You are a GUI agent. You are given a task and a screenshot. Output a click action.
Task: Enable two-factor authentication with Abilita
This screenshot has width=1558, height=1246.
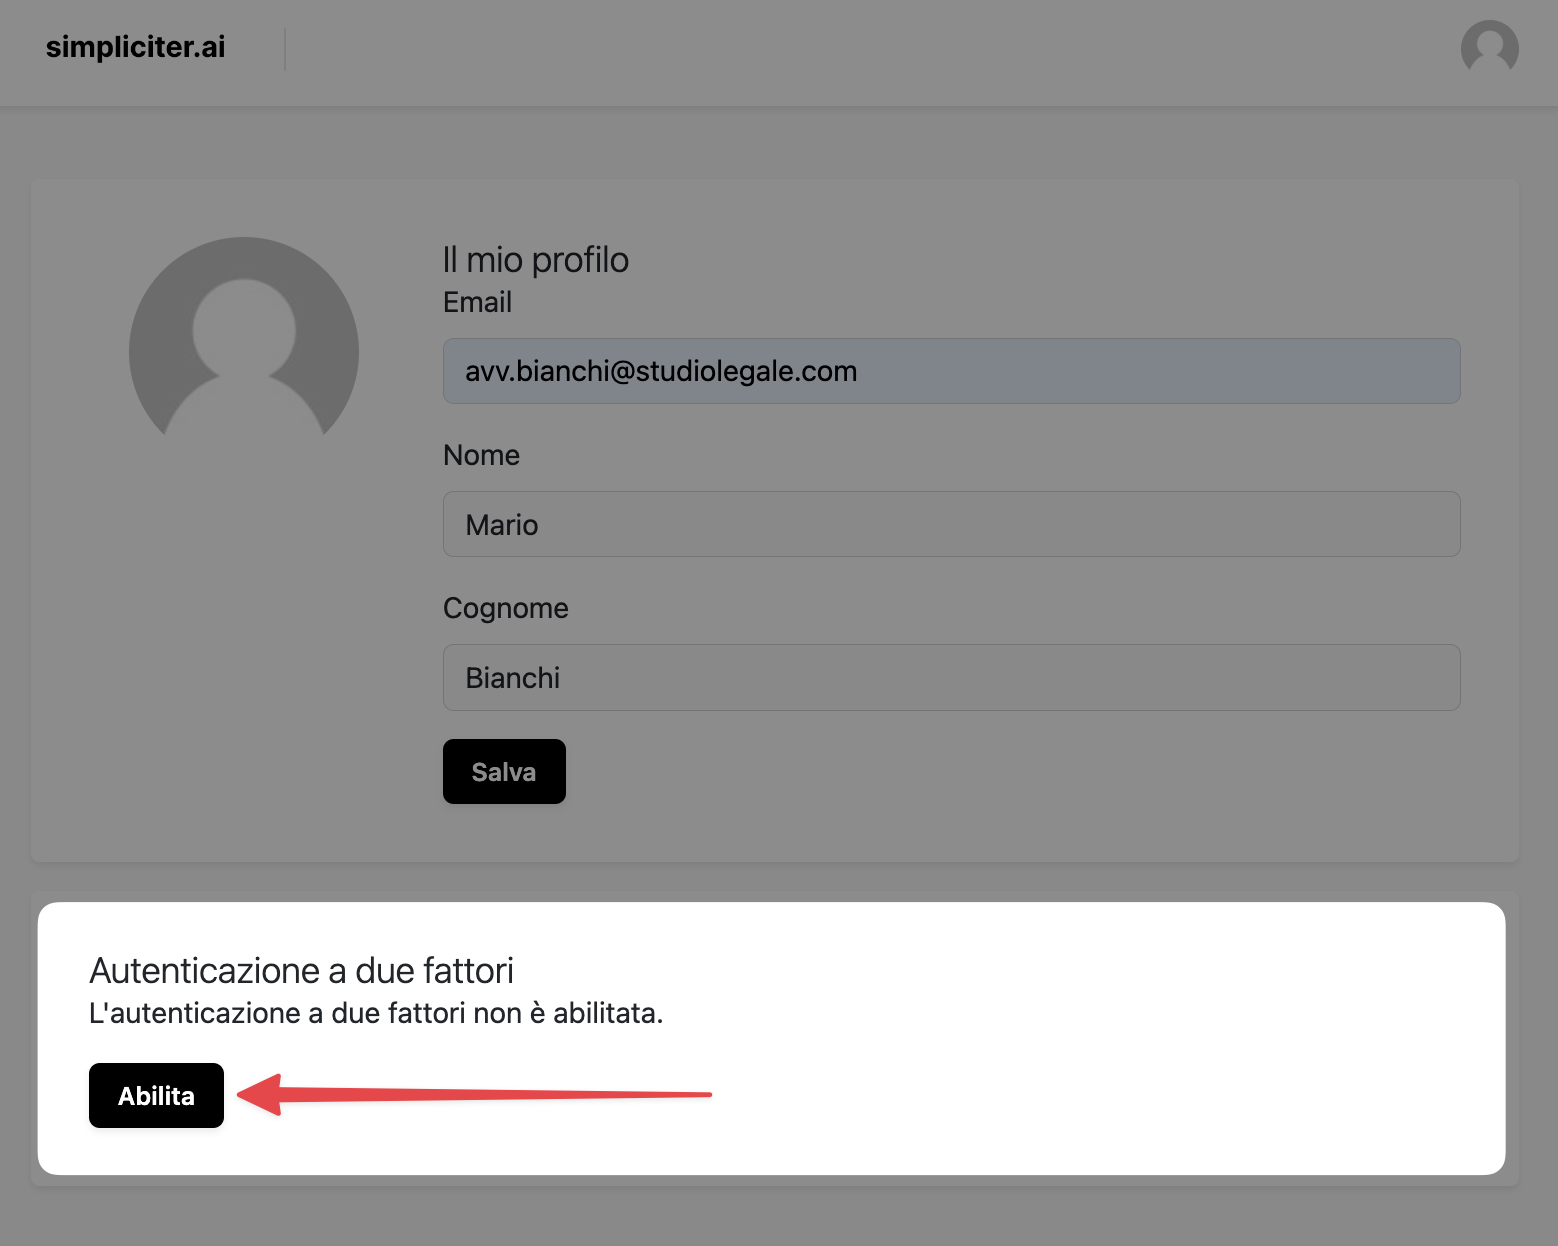[x=156, y=1095]
